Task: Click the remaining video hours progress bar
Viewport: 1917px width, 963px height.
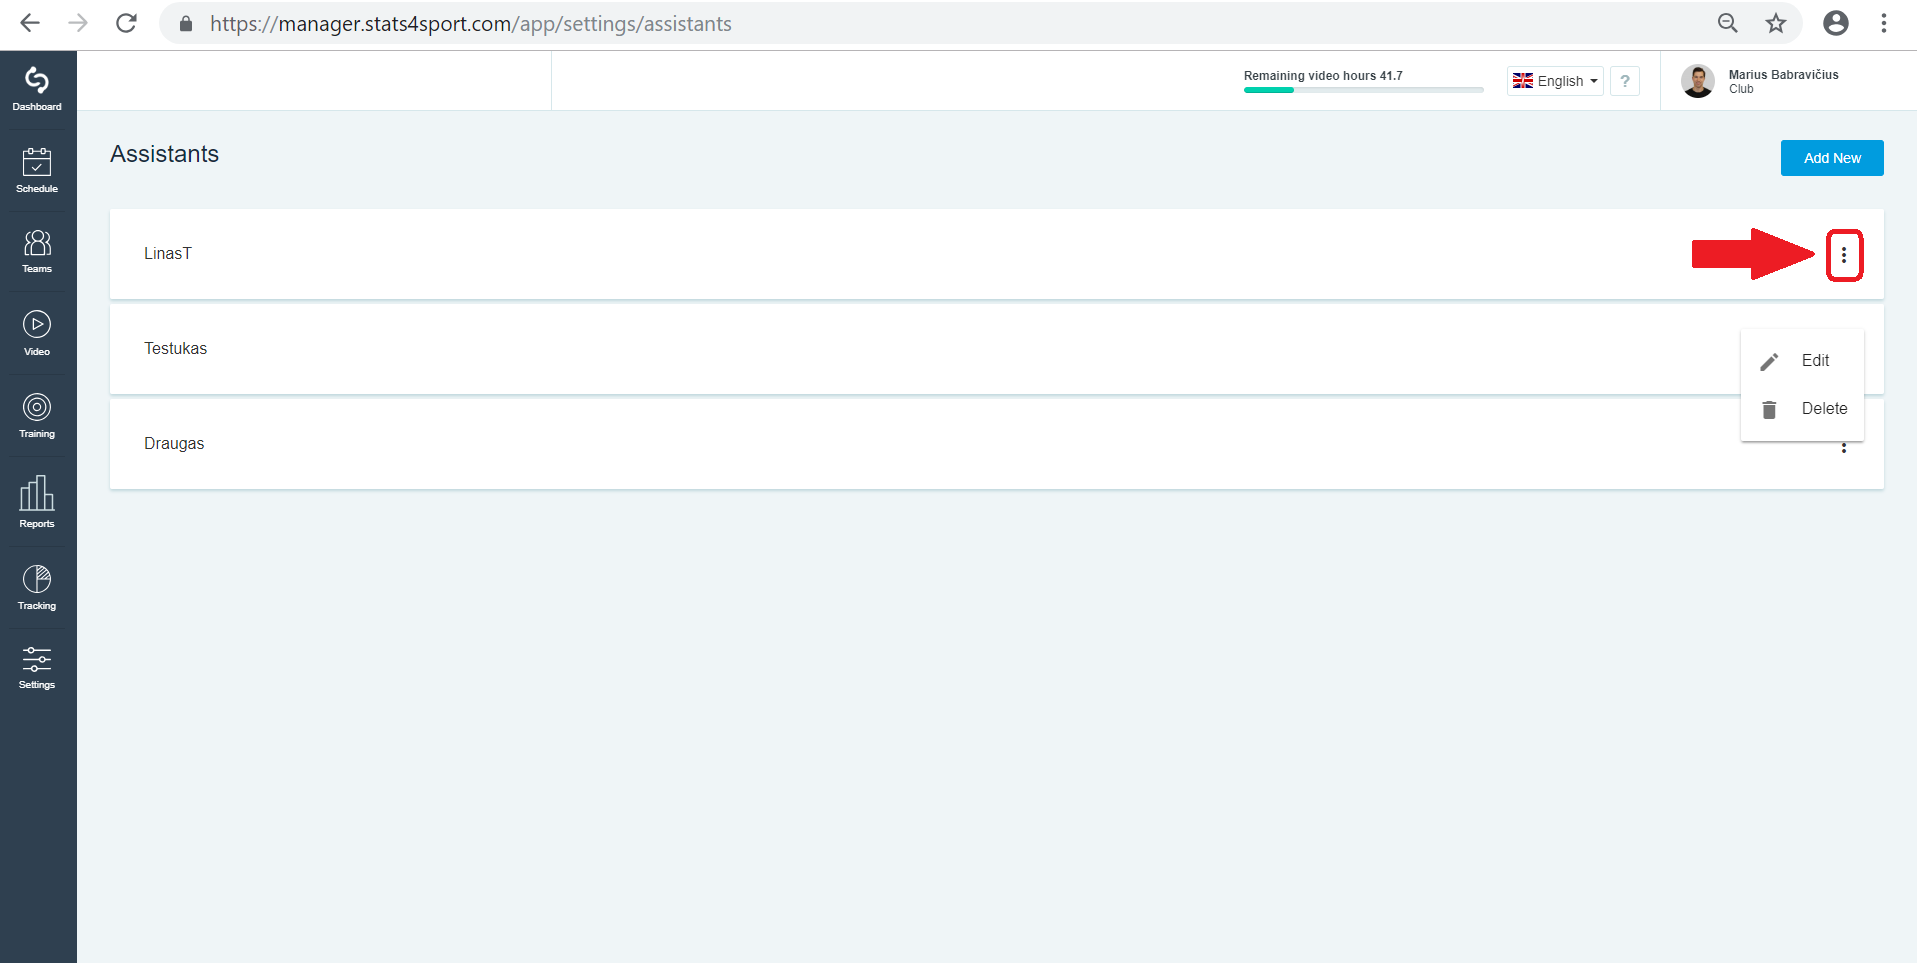Action: coord(1364,90)
